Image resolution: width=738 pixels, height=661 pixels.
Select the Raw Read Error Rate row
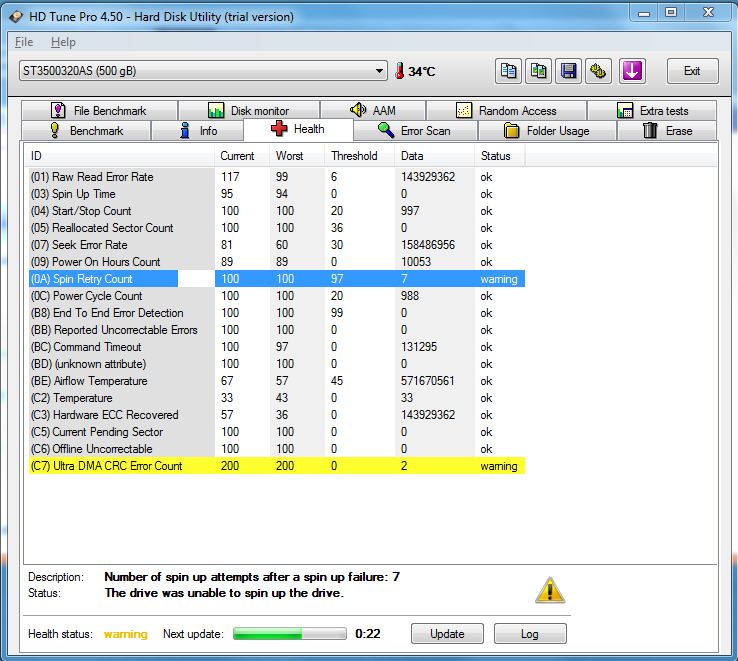277,177
